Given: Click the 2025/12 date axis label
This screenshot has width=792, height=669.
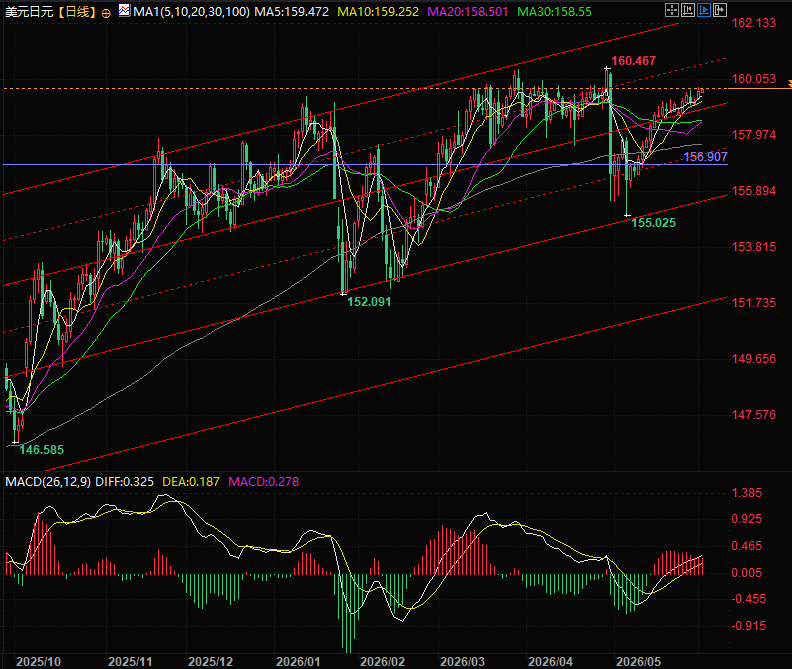Looking at the screenshot, I should pyautogui.click(x=211, y=661).
